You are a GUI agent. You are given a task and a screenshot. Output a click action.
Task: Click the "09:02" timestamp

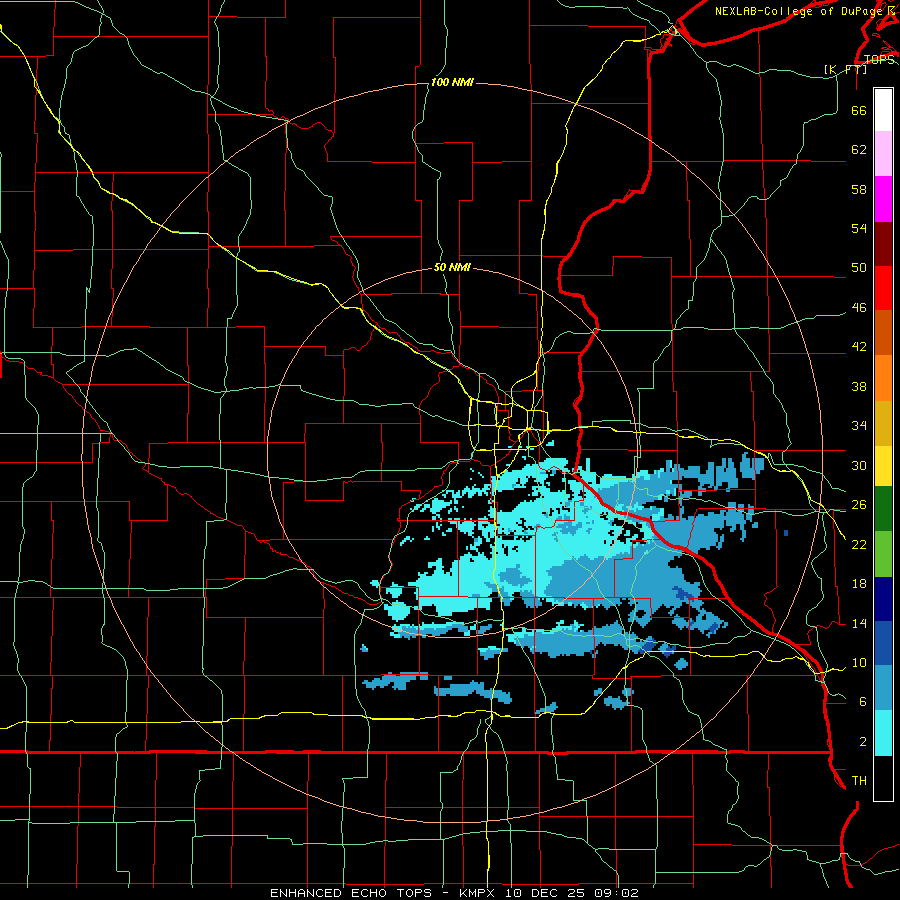point(616,893)
